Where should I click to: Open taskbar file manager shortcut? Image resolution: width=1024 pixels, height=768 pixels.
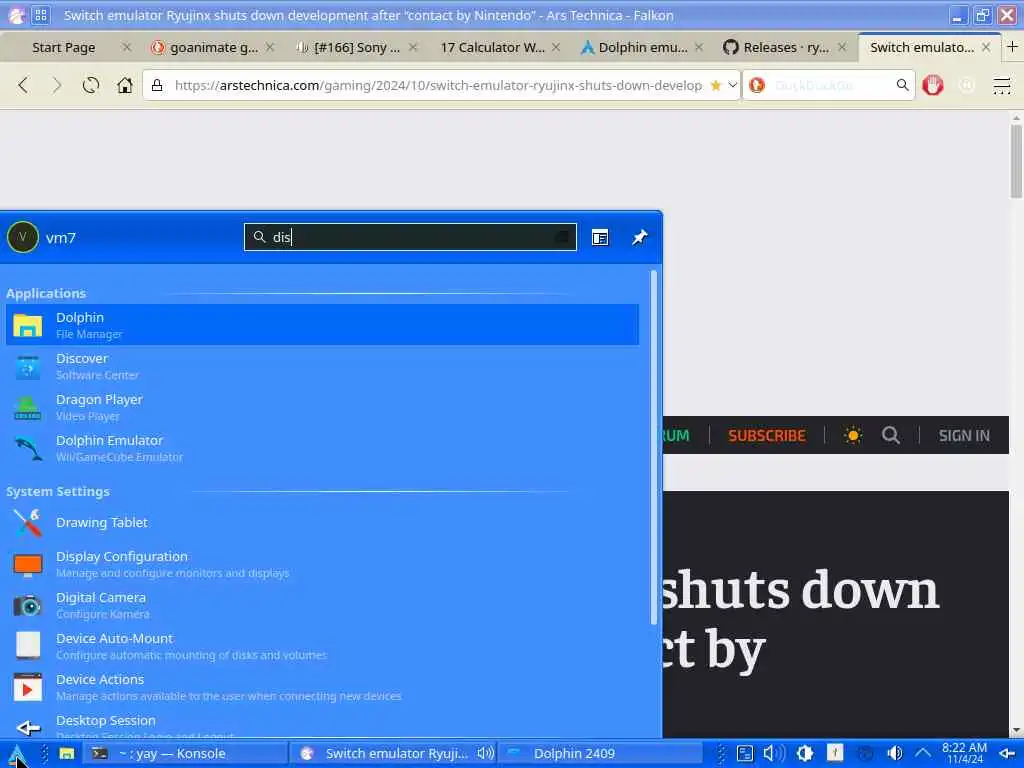pyautogui.click(x=67, y=754)
